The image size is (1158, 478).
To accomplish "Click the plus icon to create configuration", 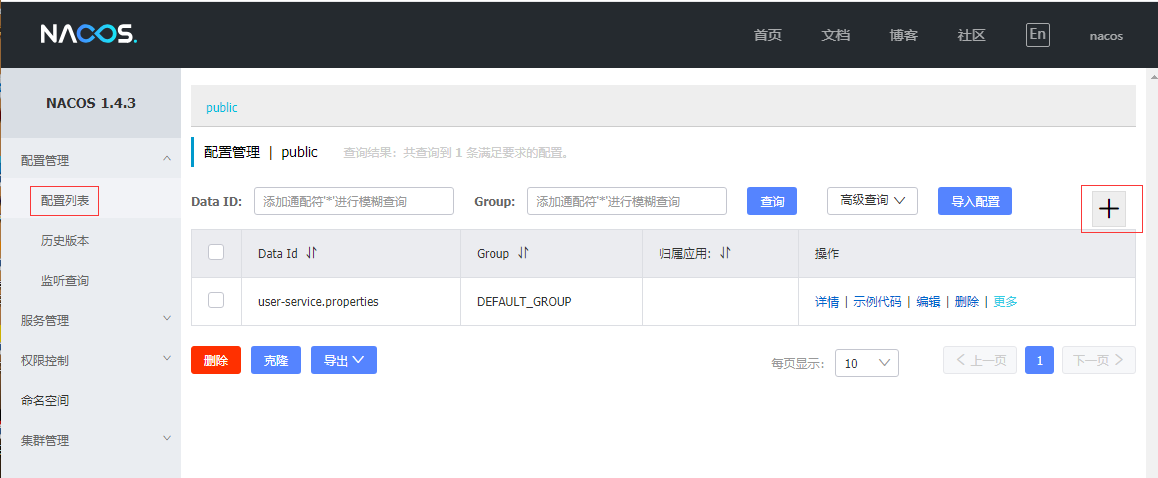I will (x=1109, y=209).
